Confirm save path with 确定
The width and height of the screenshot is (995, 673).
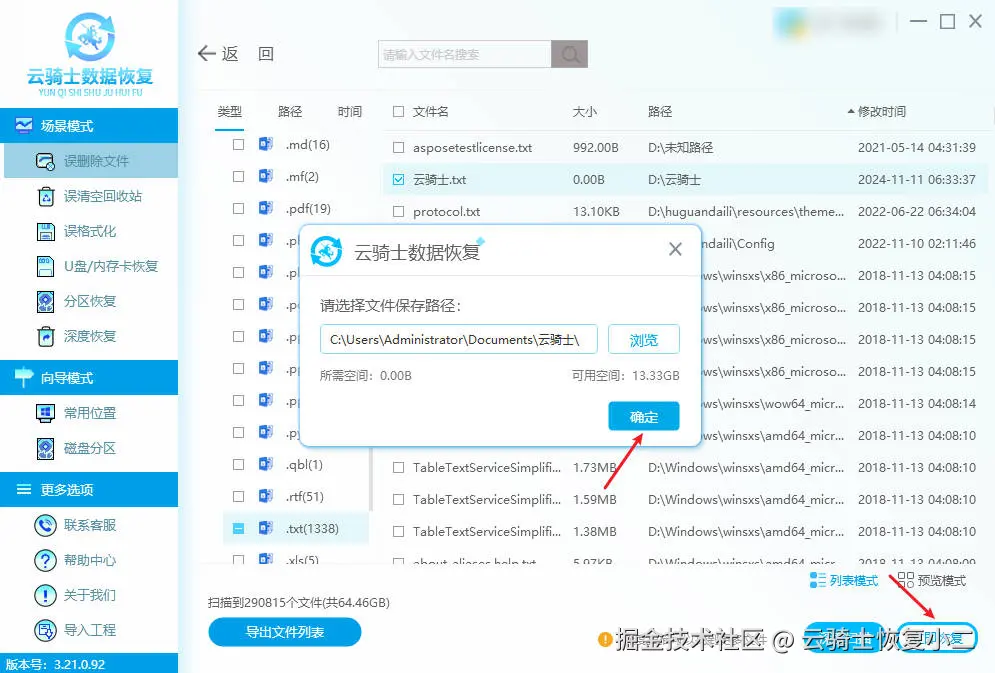point(643,416)
